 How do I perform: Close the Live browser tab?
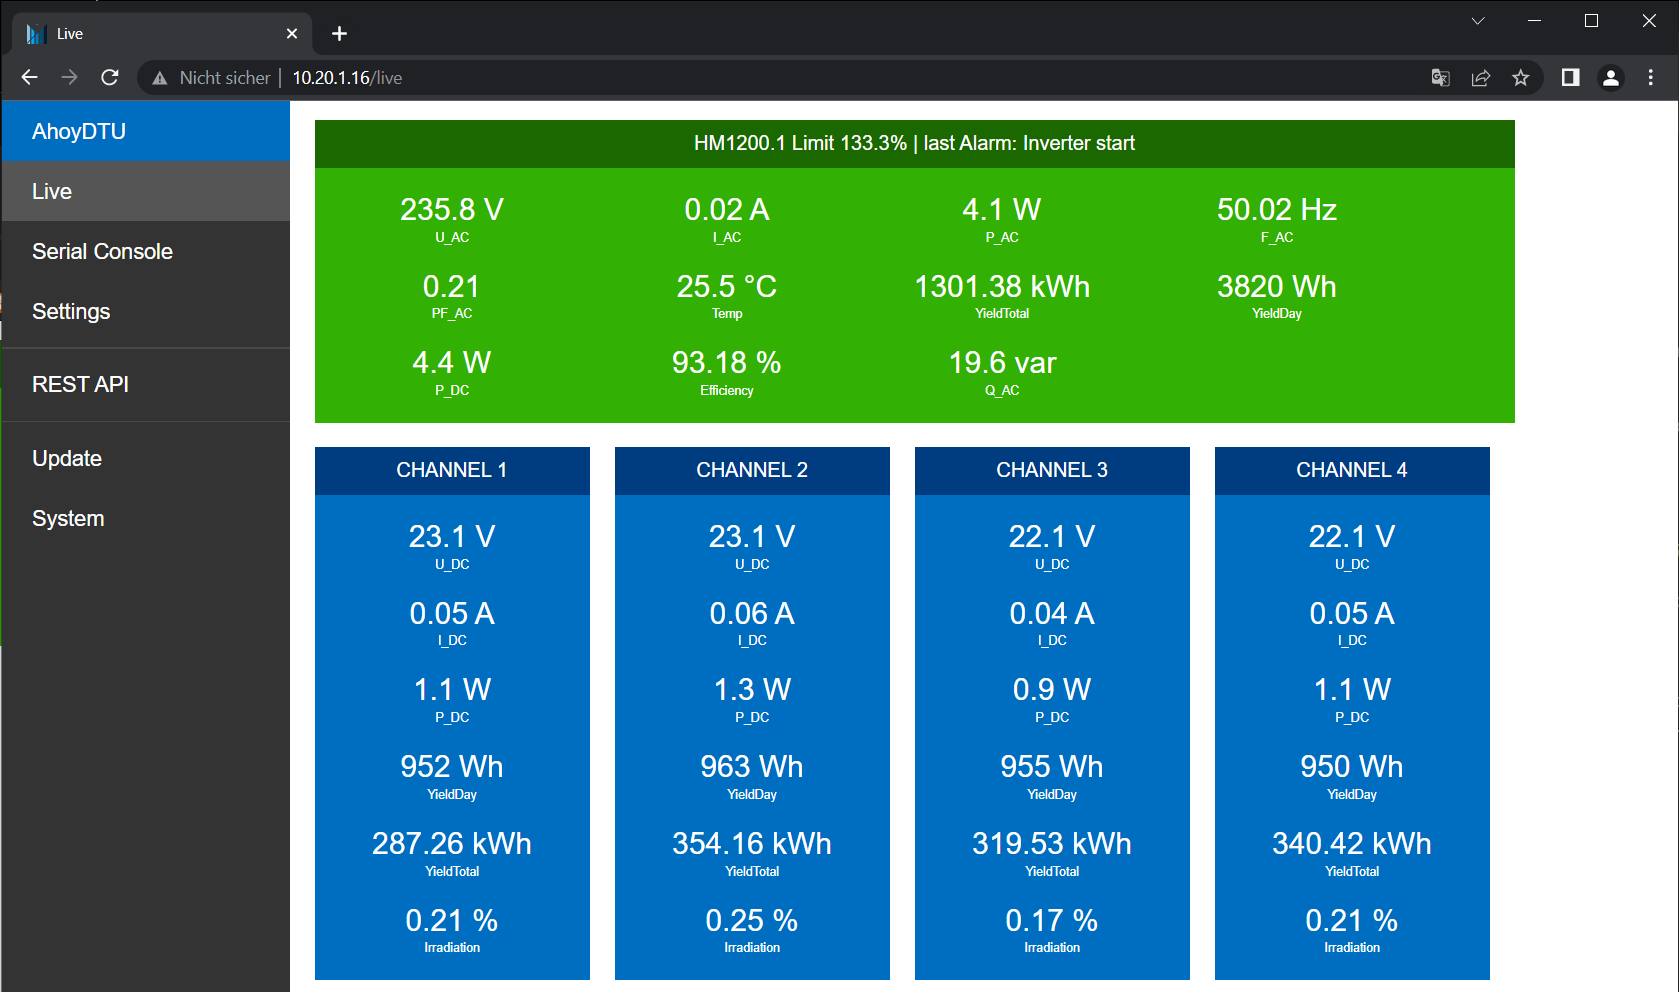(x=292, y=34)
